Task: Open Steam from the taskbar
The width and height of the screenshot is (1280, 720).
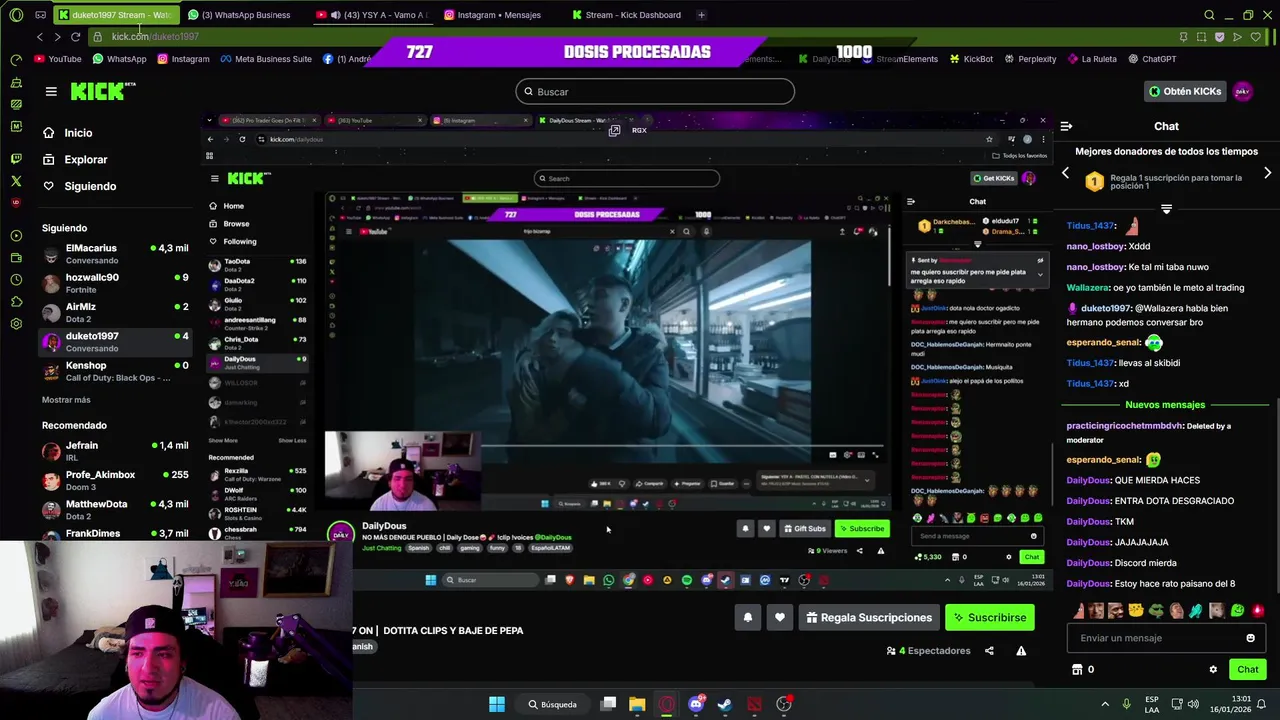Action: pyautogui.click(x=725, y=704)
